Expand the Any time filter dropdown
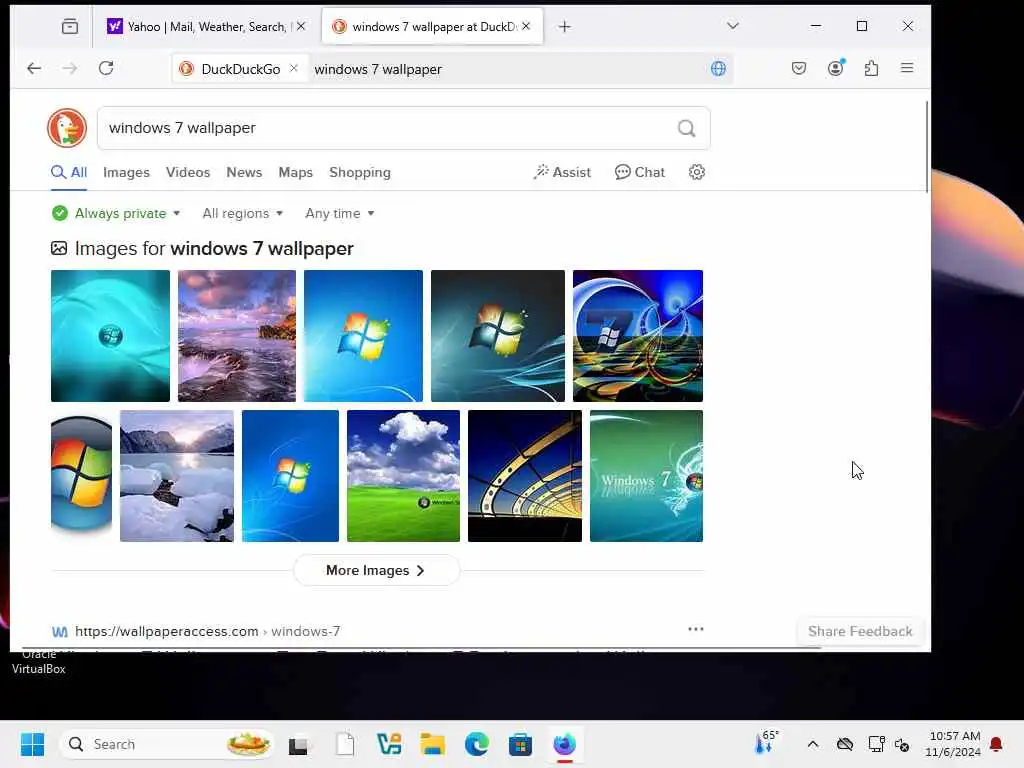This screenshot has height=768, width=1024. coord(340,214)
